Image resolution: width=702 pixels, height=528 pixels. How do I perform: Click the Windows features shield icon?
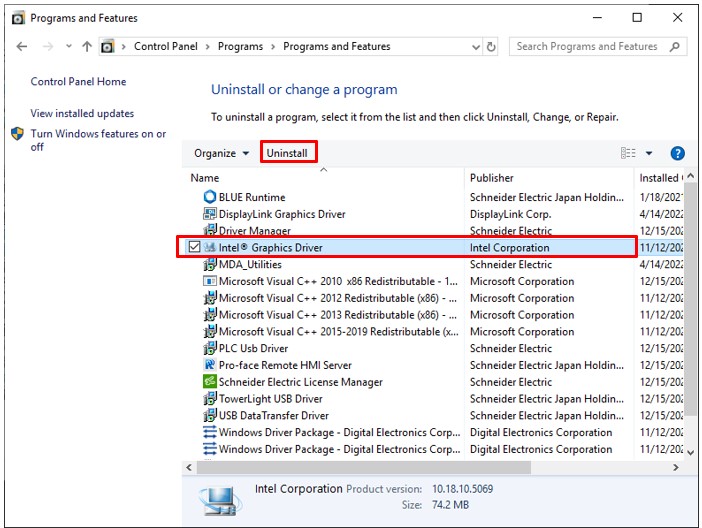(17, 133)
